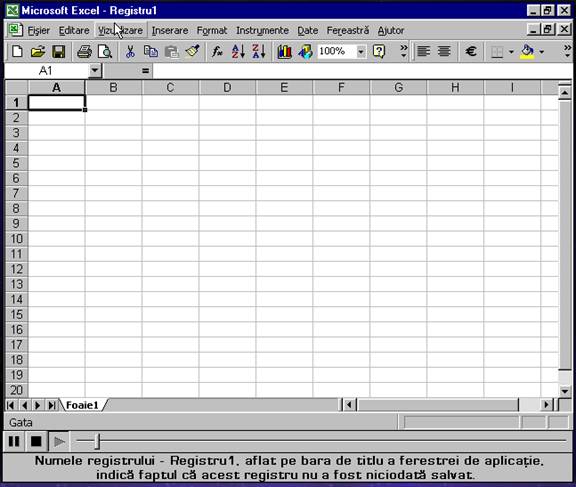Save the workbook using the floppy disk icon
Screen dimensions: 576x487
[x=58, y=51]
